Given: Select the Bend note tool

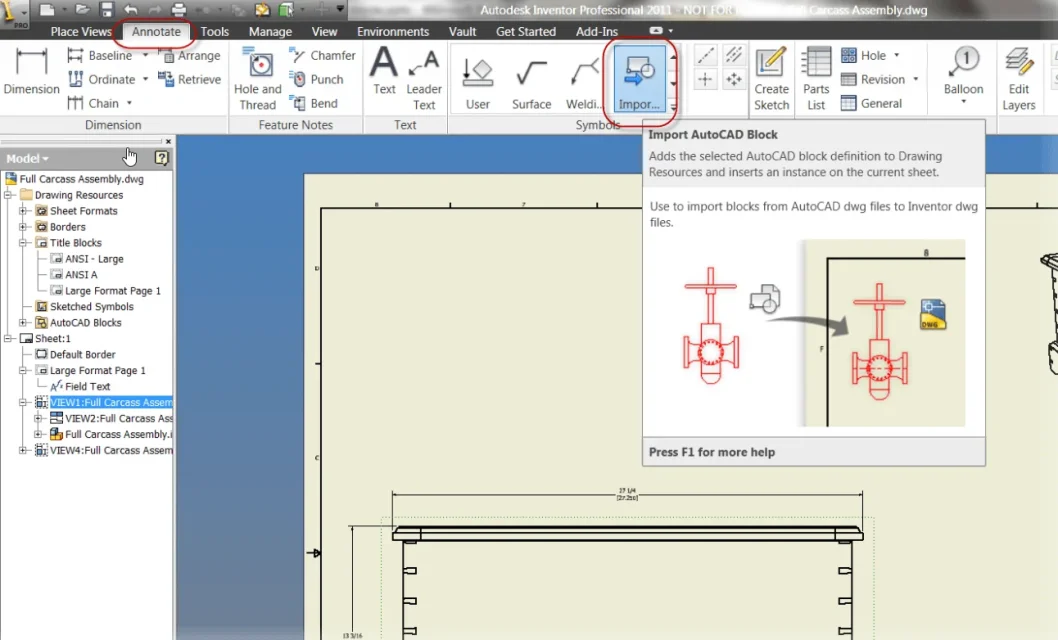Looking at the screenshot, I should click(x=314, y=103).
